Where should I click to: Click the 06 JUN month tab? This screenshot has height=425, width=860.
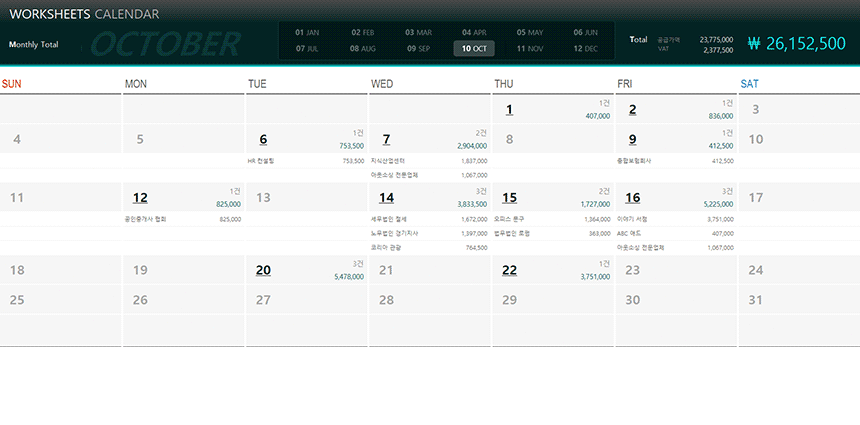pyautogui.click(x=585, y=32)
